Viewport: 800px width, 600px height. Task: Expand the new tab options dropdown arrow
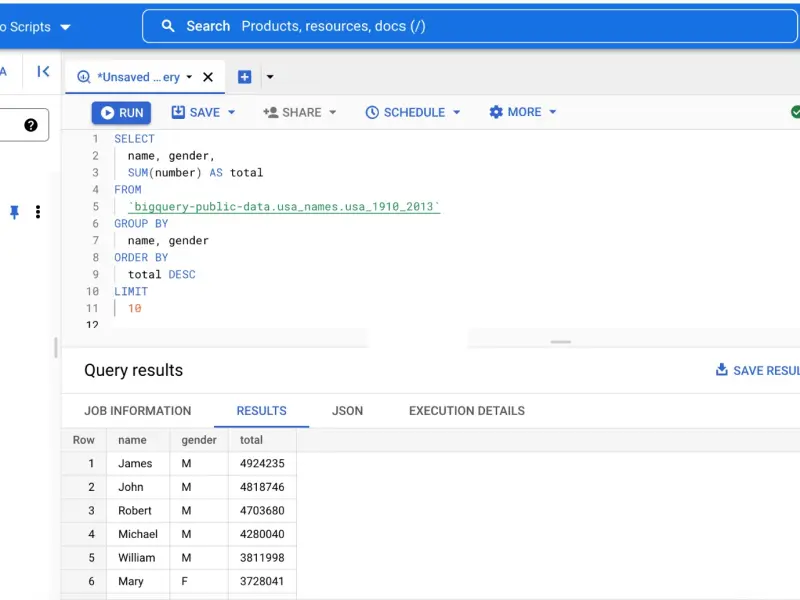270,77
